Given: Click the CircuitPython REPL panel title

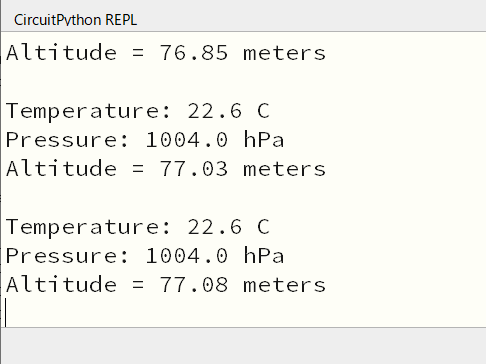Looking at the screenshot, I should [x=75, y=20].
